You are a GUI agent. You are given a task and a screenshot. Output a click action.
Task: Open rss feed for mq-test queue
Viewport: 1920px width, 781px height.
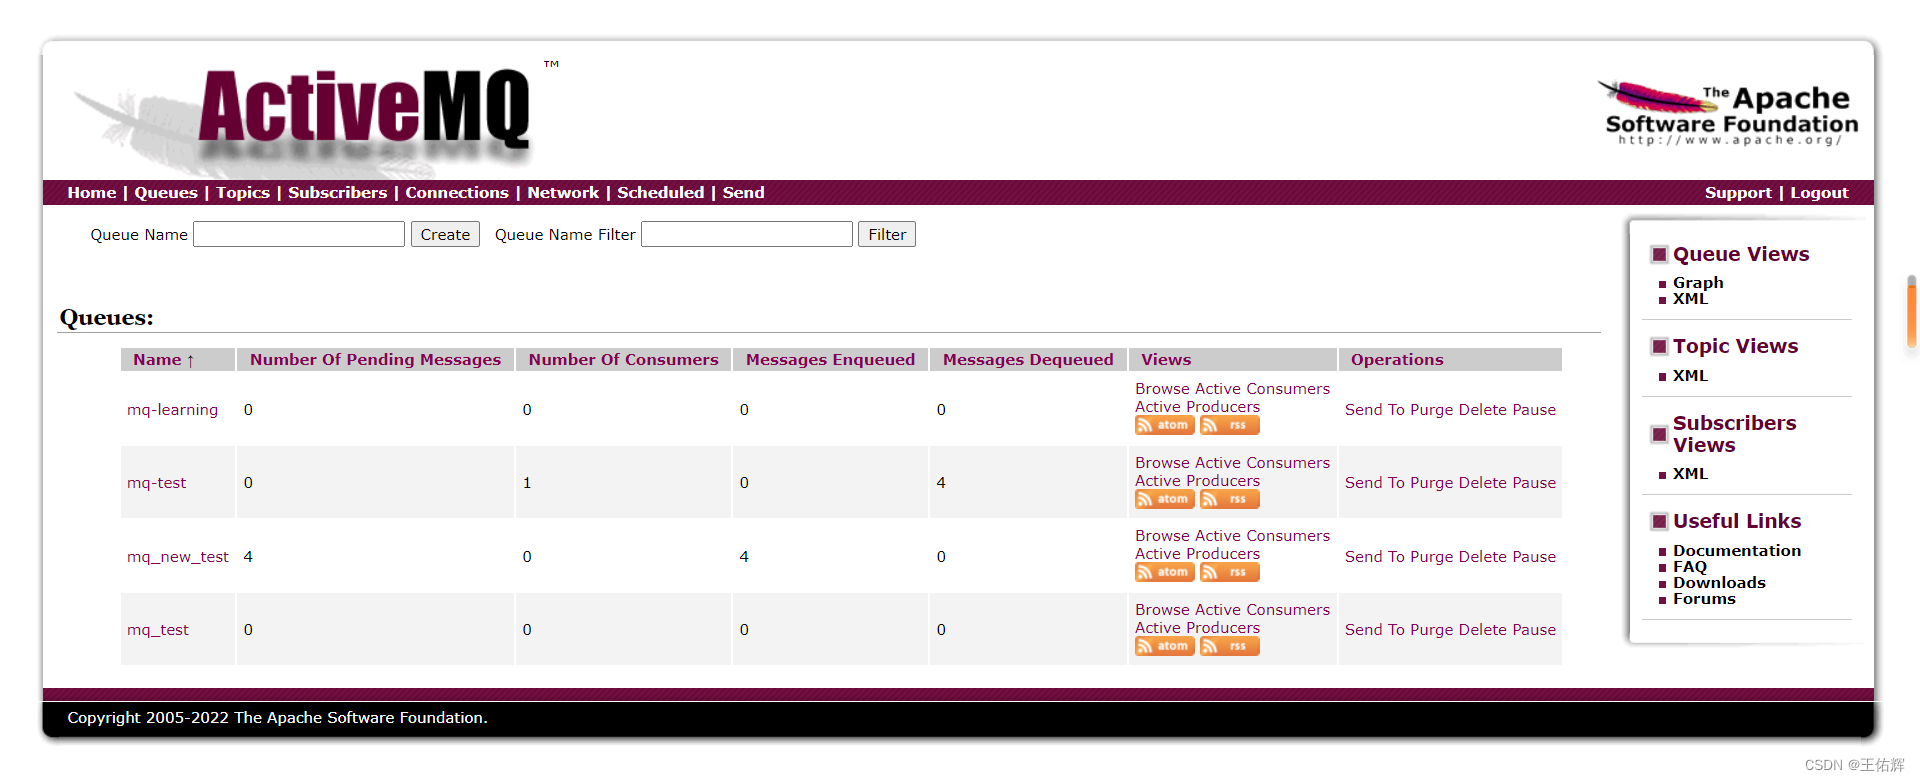click(1229, 499)
